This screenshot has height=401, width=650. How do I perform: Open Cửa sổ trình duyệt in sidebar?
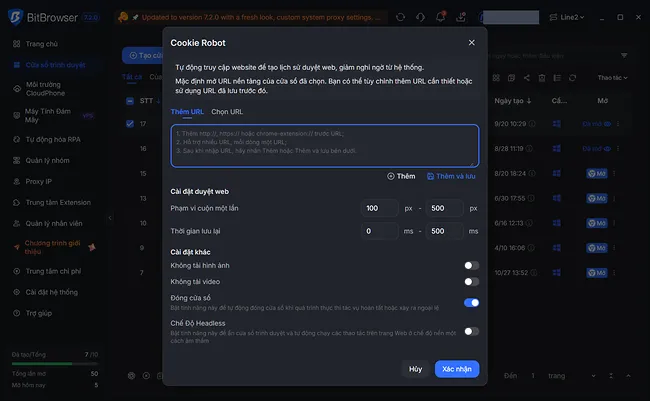(55, 65)
